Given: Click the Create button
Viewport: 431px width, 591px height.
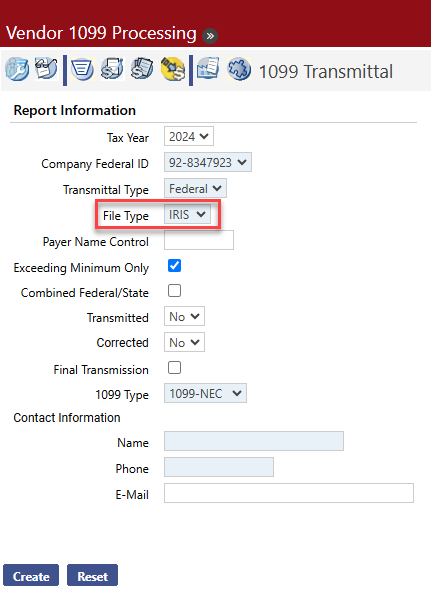Looking at the screenshot, I should (x=31, y=576).
